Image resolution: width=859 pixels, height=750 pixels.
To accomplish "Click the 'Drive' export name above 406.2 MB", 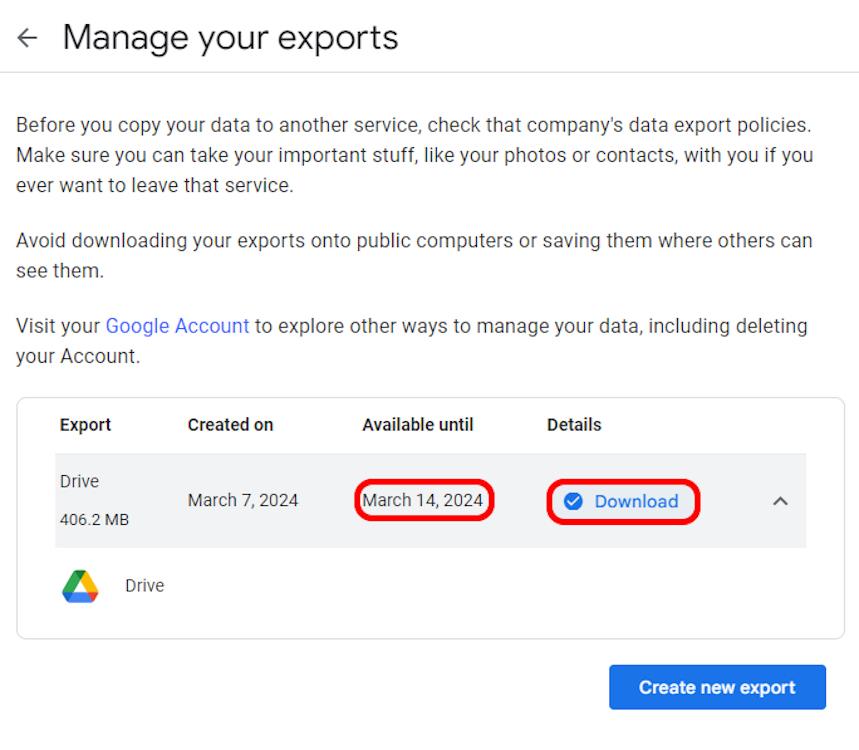I will pos(79,481).
